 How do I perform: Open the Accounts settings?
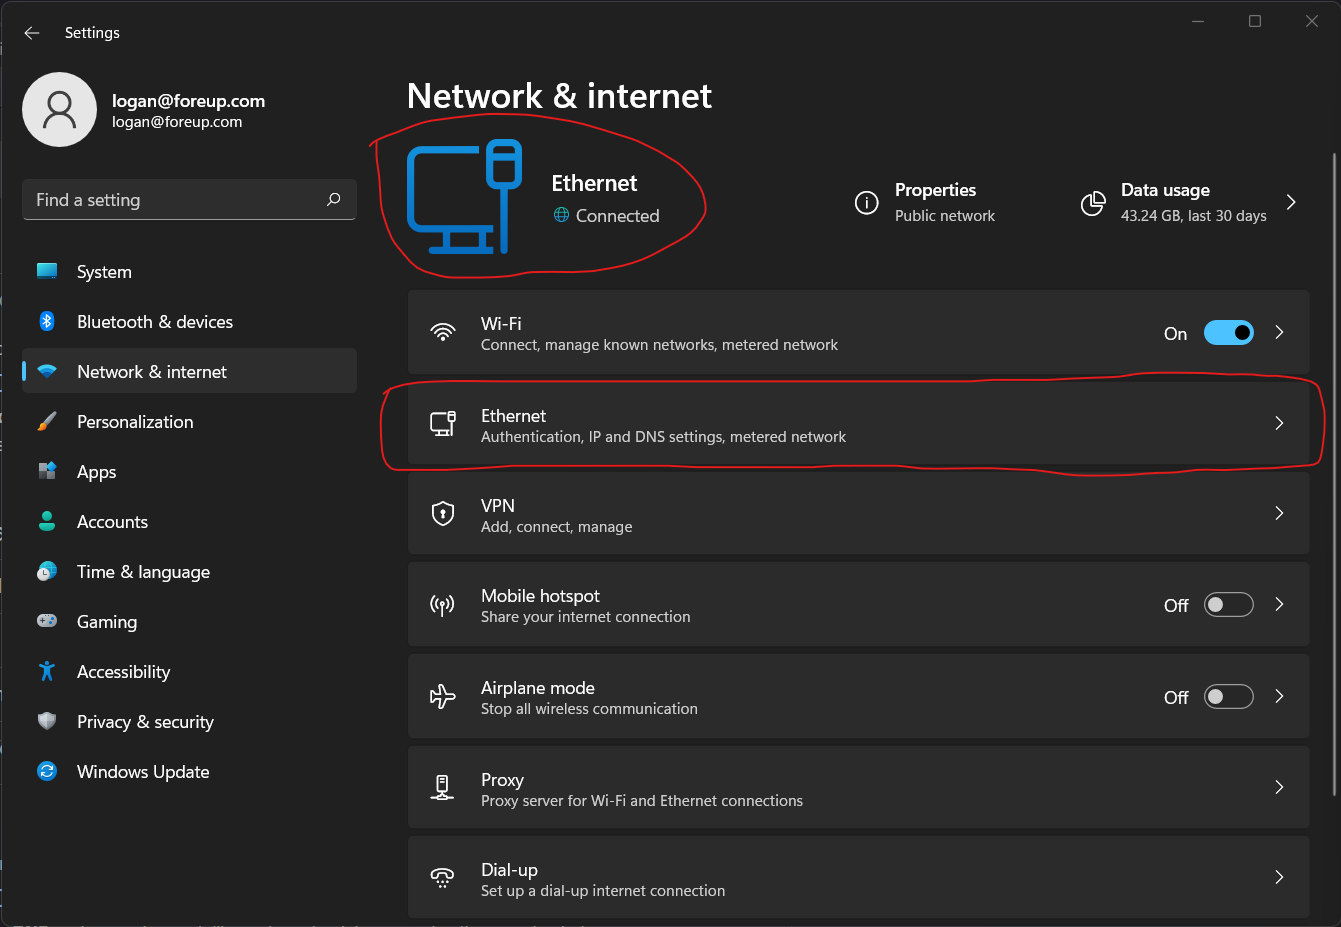[112, 521]
